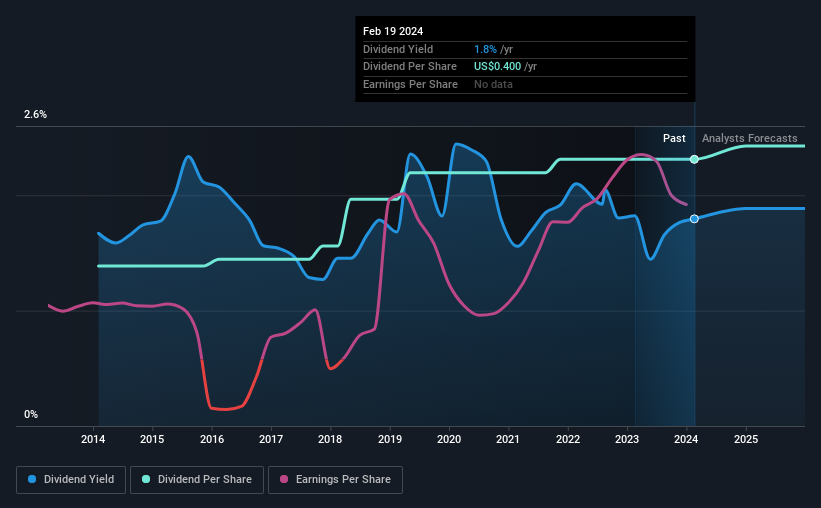The width and height of the screenshot is (821, 508).
Task: Click the 2020 x-axis year label
Action: [449, 439]
